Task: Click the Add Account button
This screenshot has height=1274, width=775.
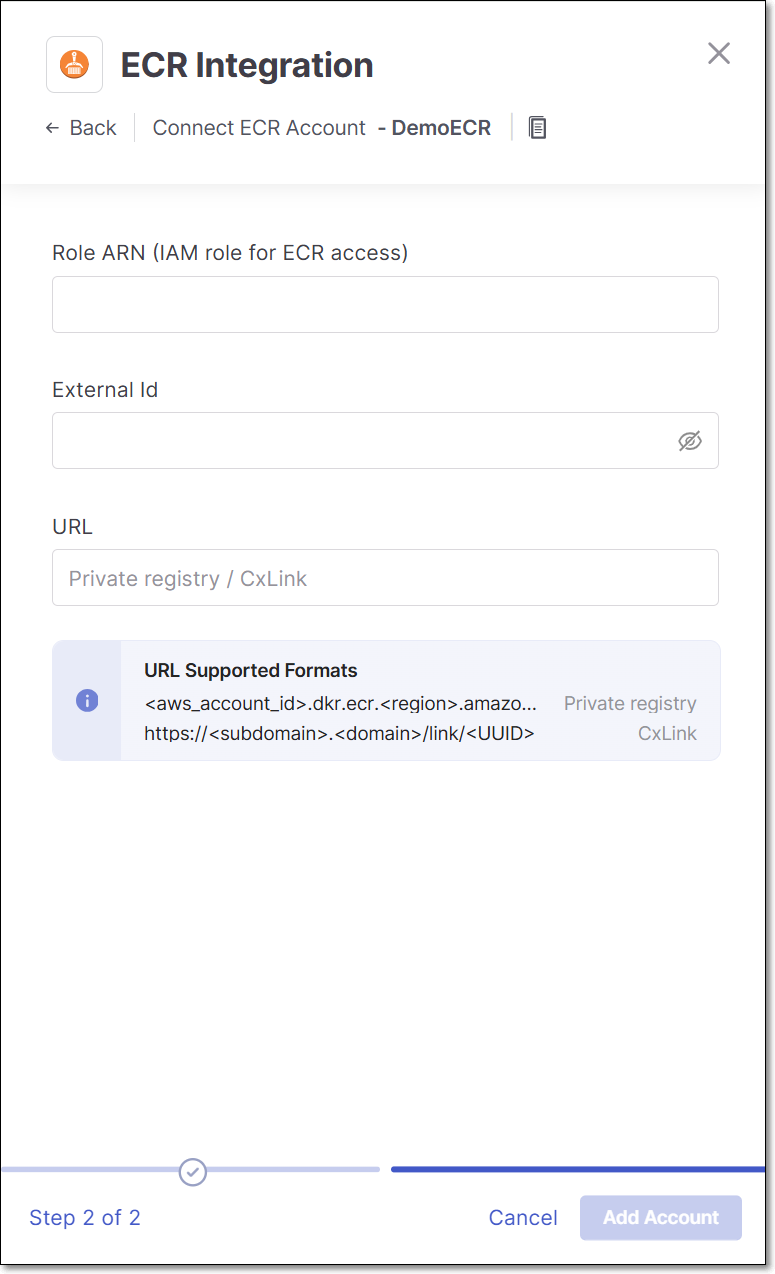Action: (x=661, y=1218)
